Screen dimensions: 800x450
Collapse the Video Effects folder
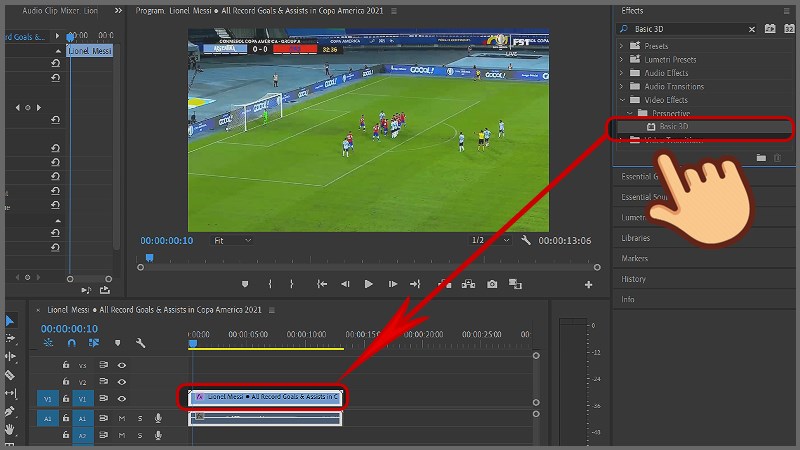pos(622,100)
